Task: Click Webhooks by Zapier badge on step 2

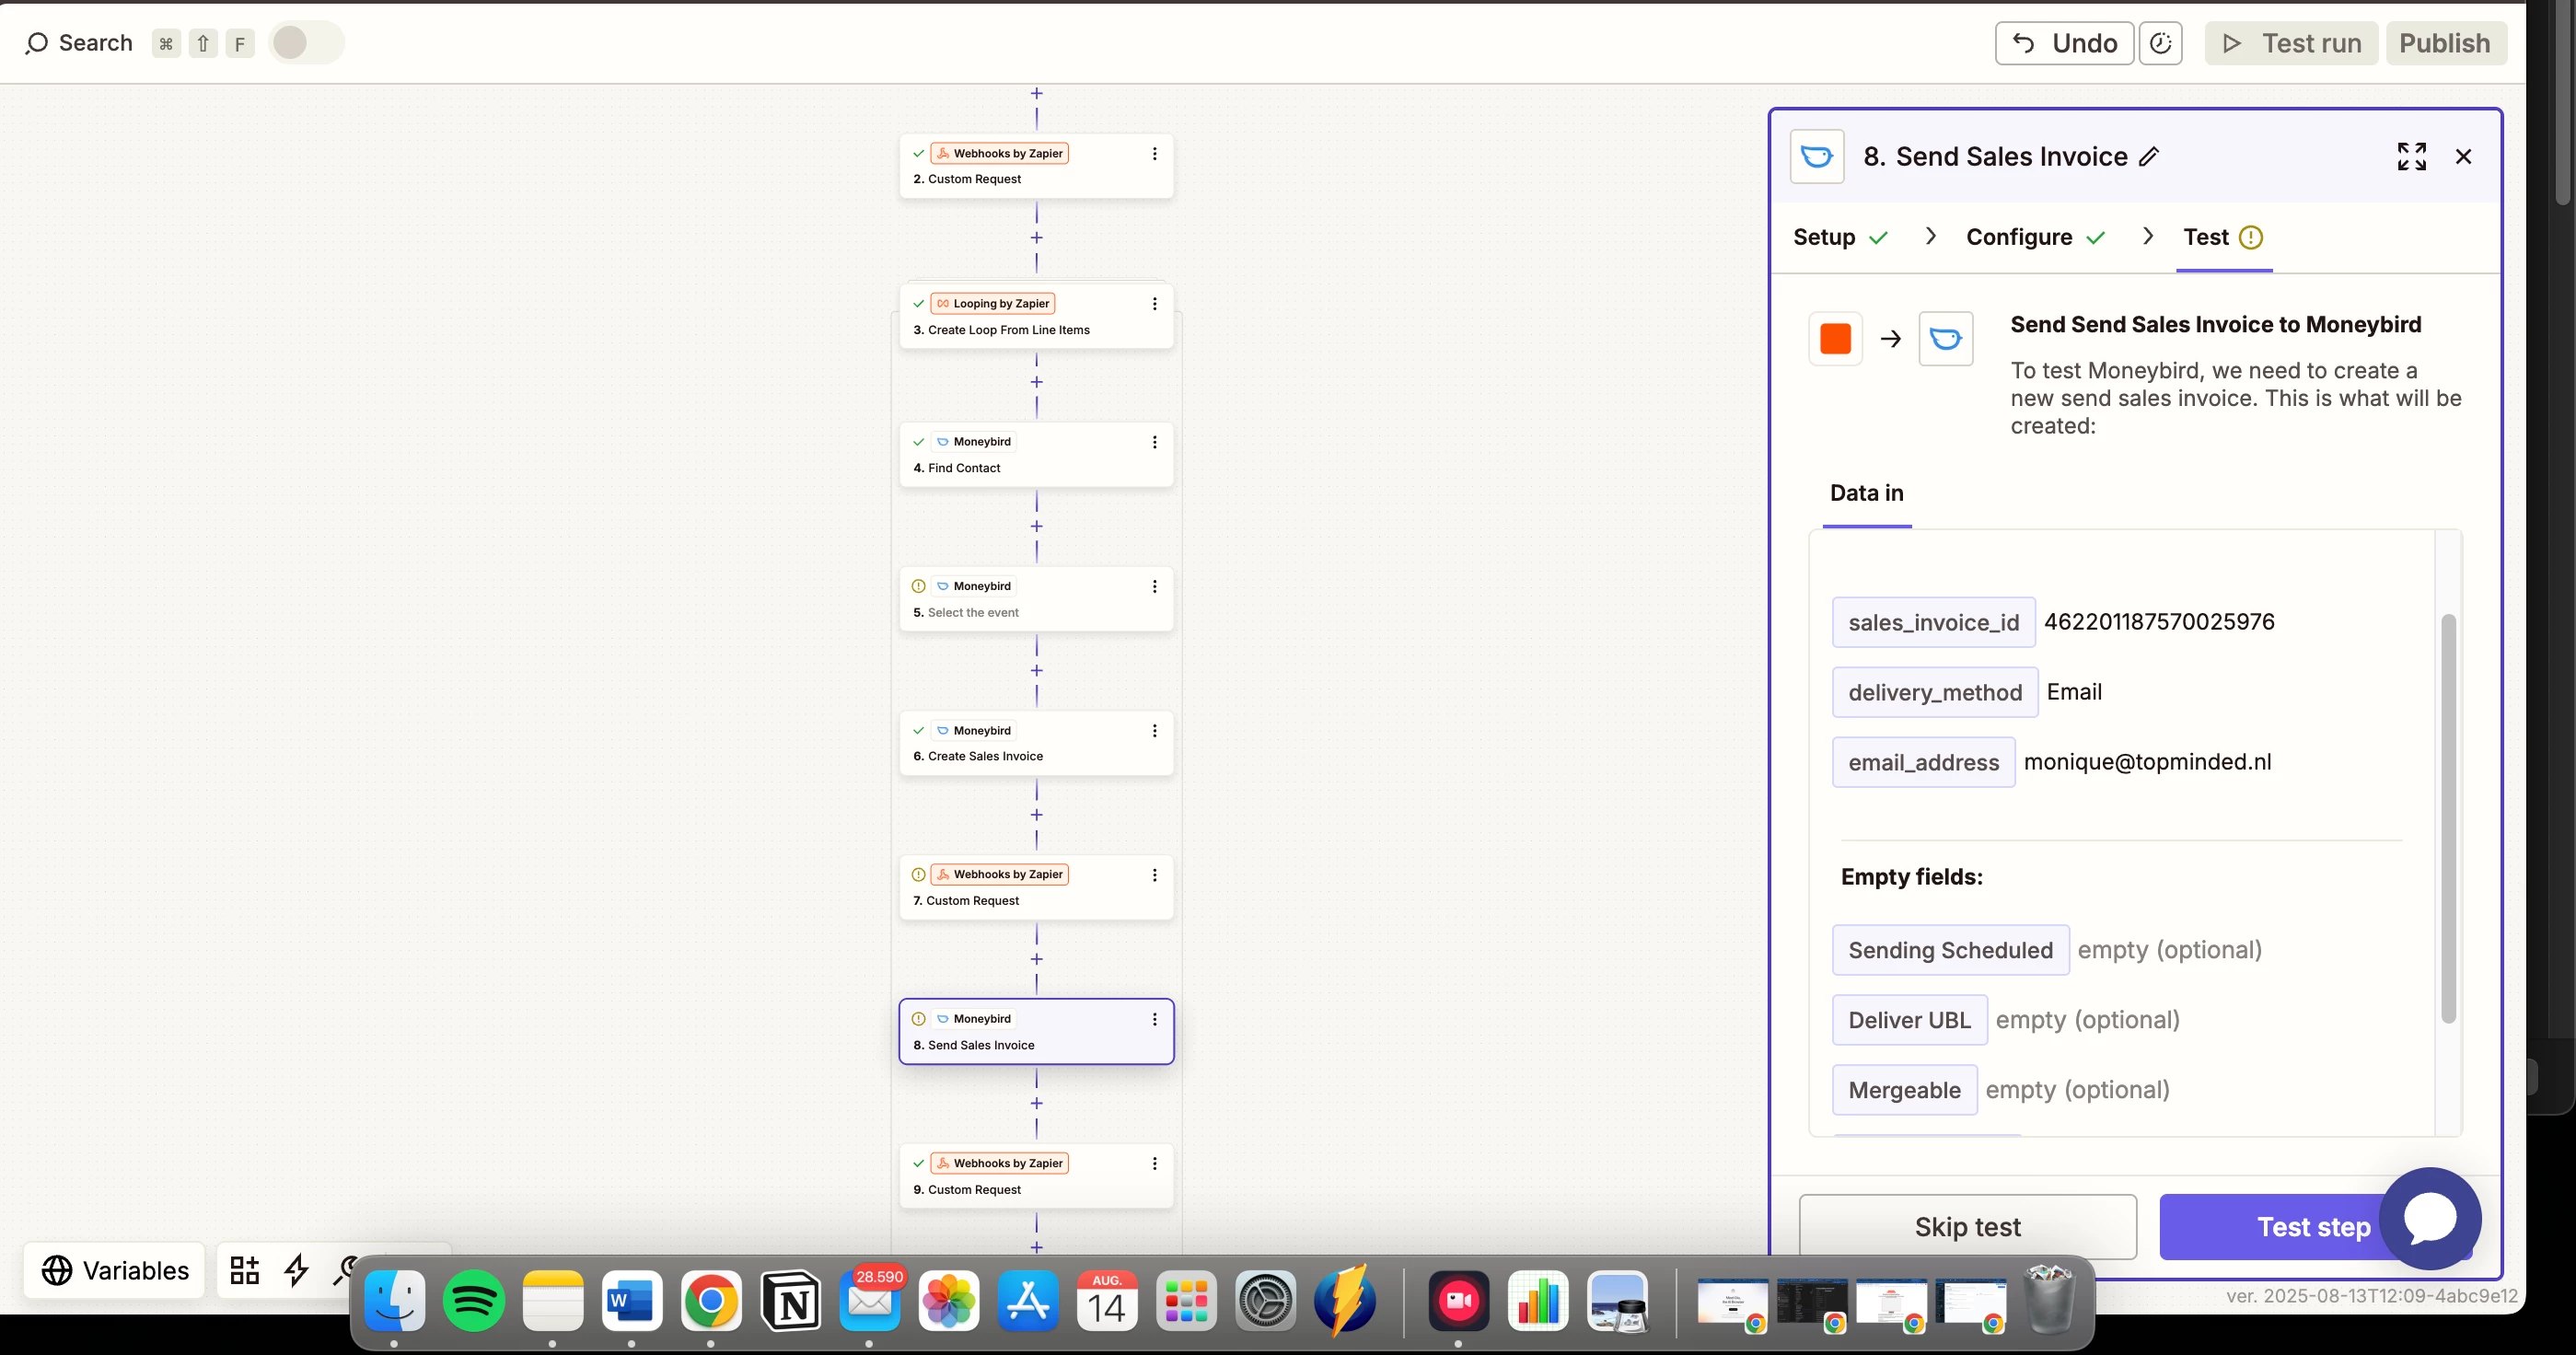Action: pos(999,153)
